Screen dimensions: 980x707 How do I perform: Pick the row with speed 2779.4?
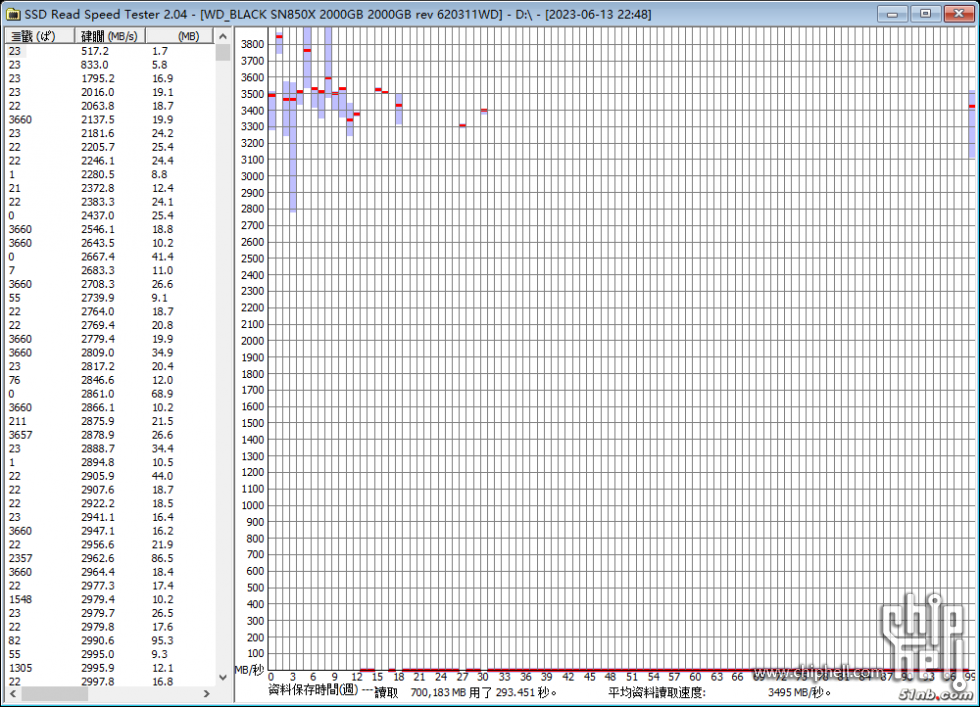110,339
